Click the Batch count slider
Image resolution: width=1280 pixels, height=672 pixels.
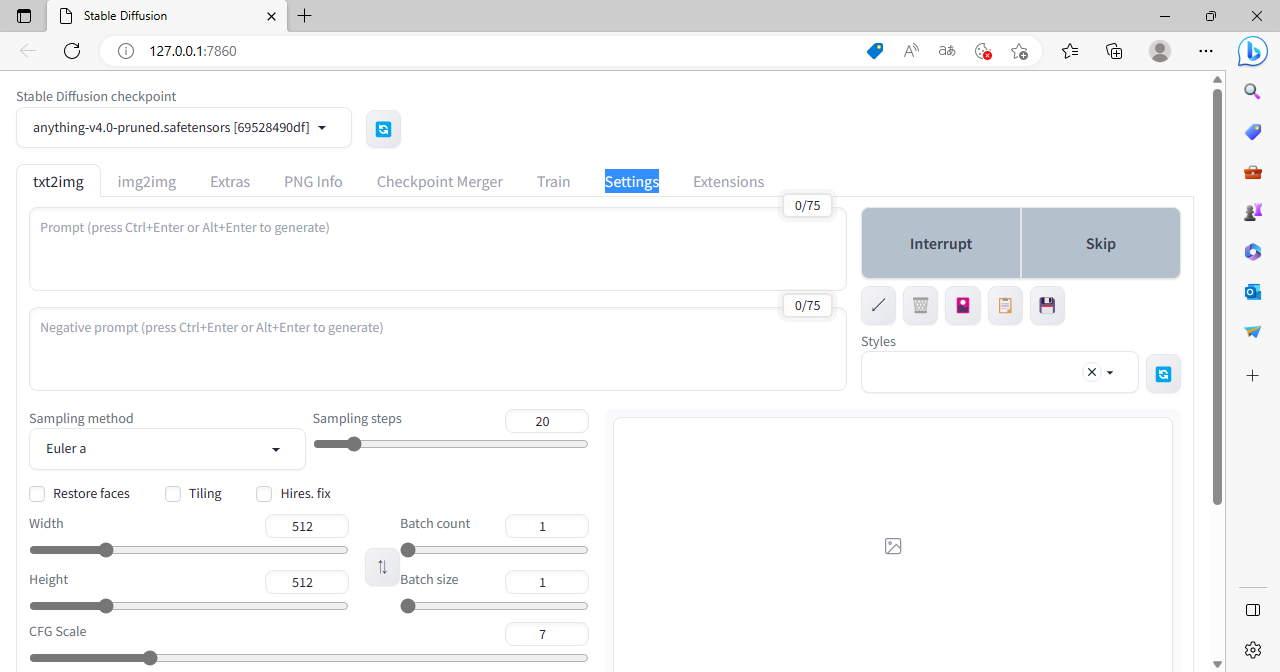494,550
